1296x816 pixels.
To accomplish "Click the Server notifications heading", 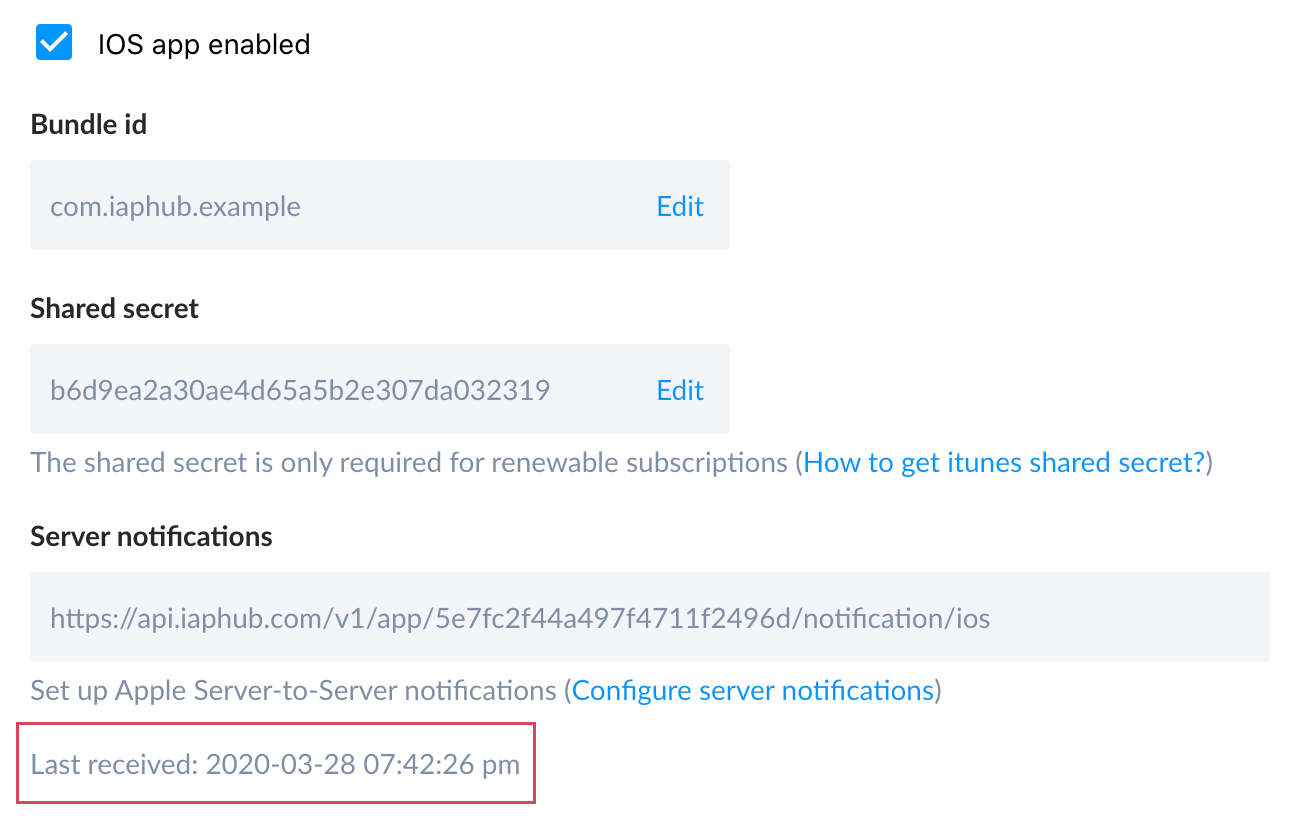I will (x=151, y=537).
